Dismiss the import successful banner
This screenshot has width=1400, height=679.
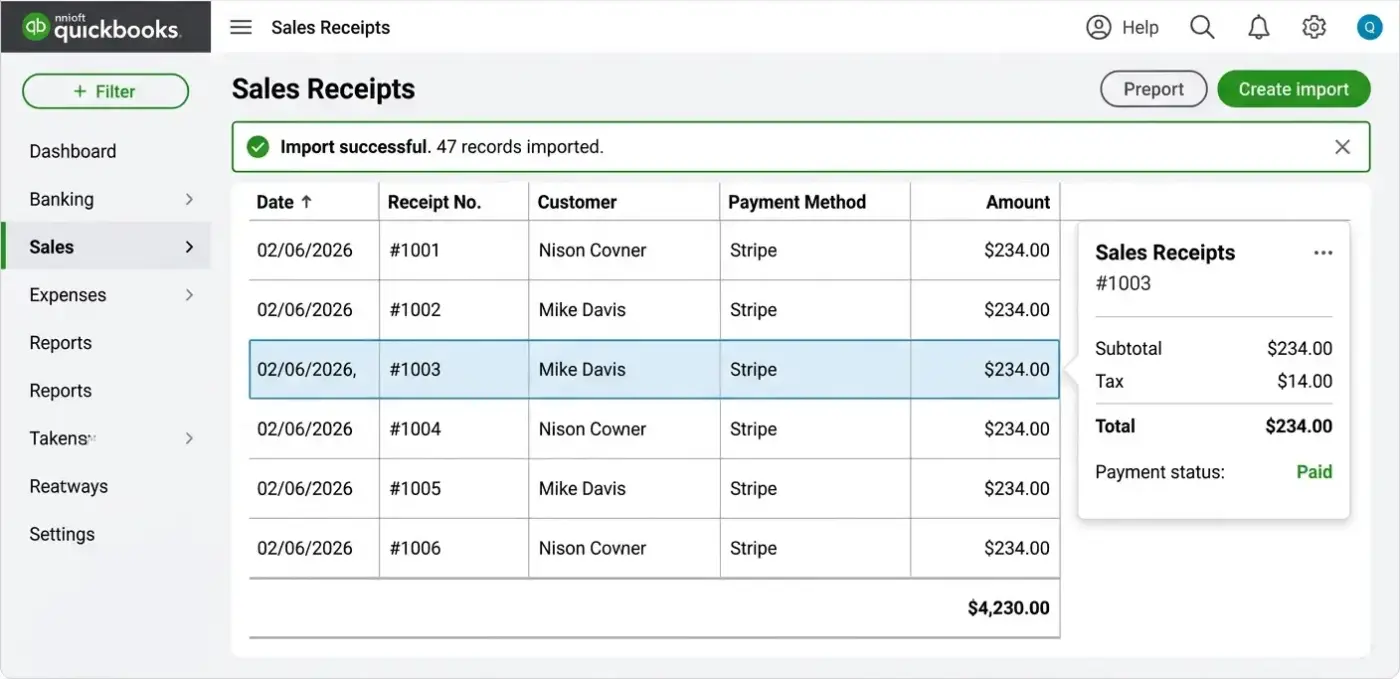[1342, 147]
